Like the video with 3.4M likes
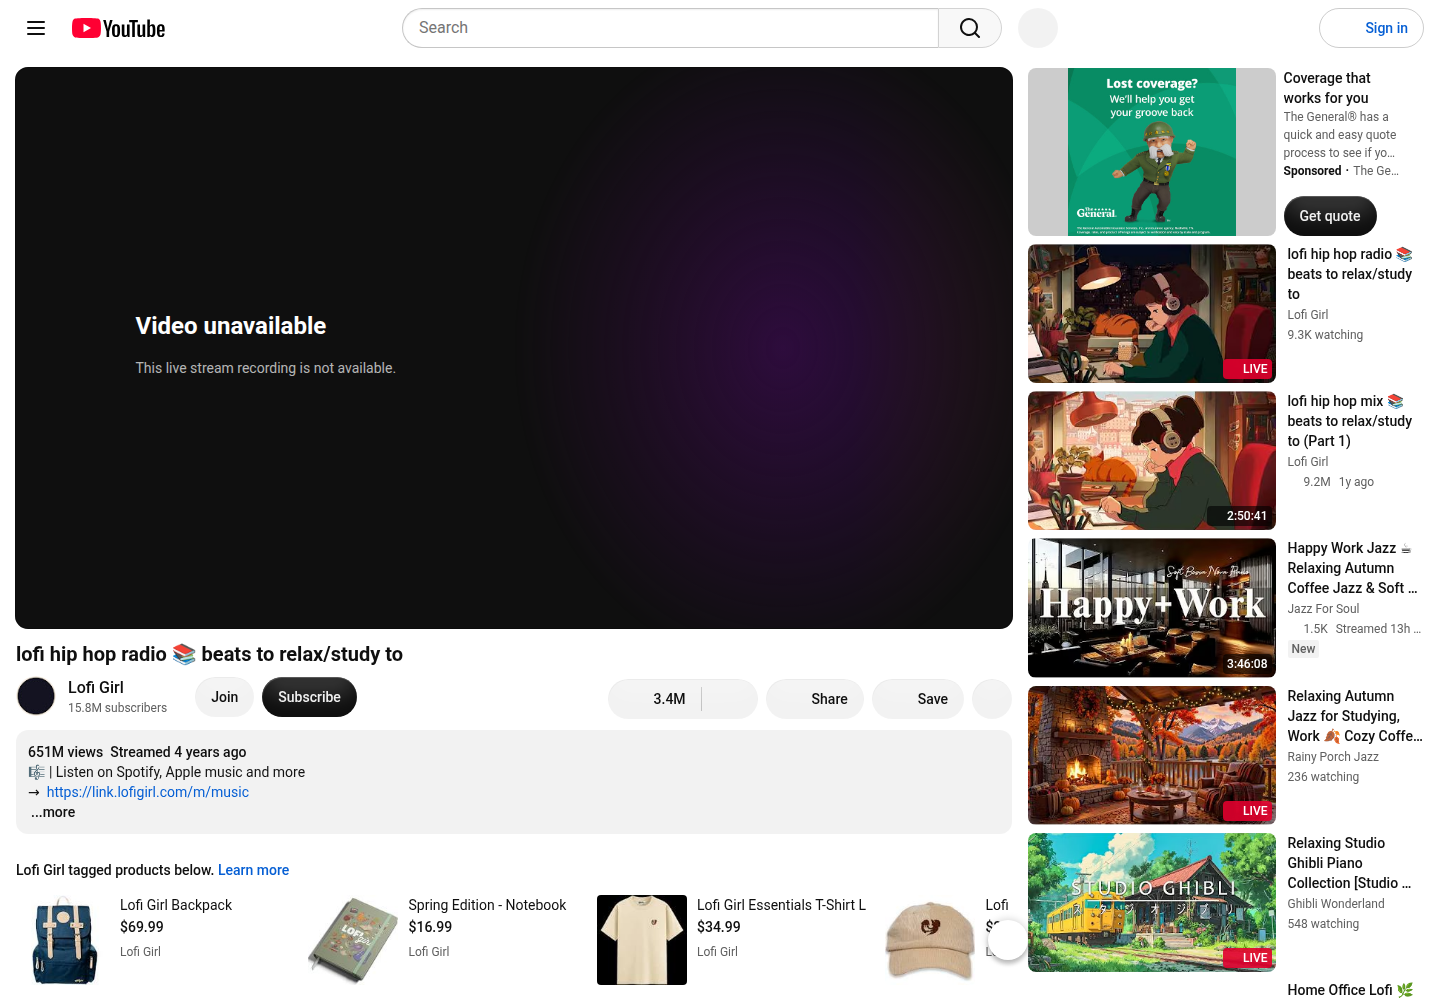The height and width of the screenshot is (1000, 1440). pos(655,699)
